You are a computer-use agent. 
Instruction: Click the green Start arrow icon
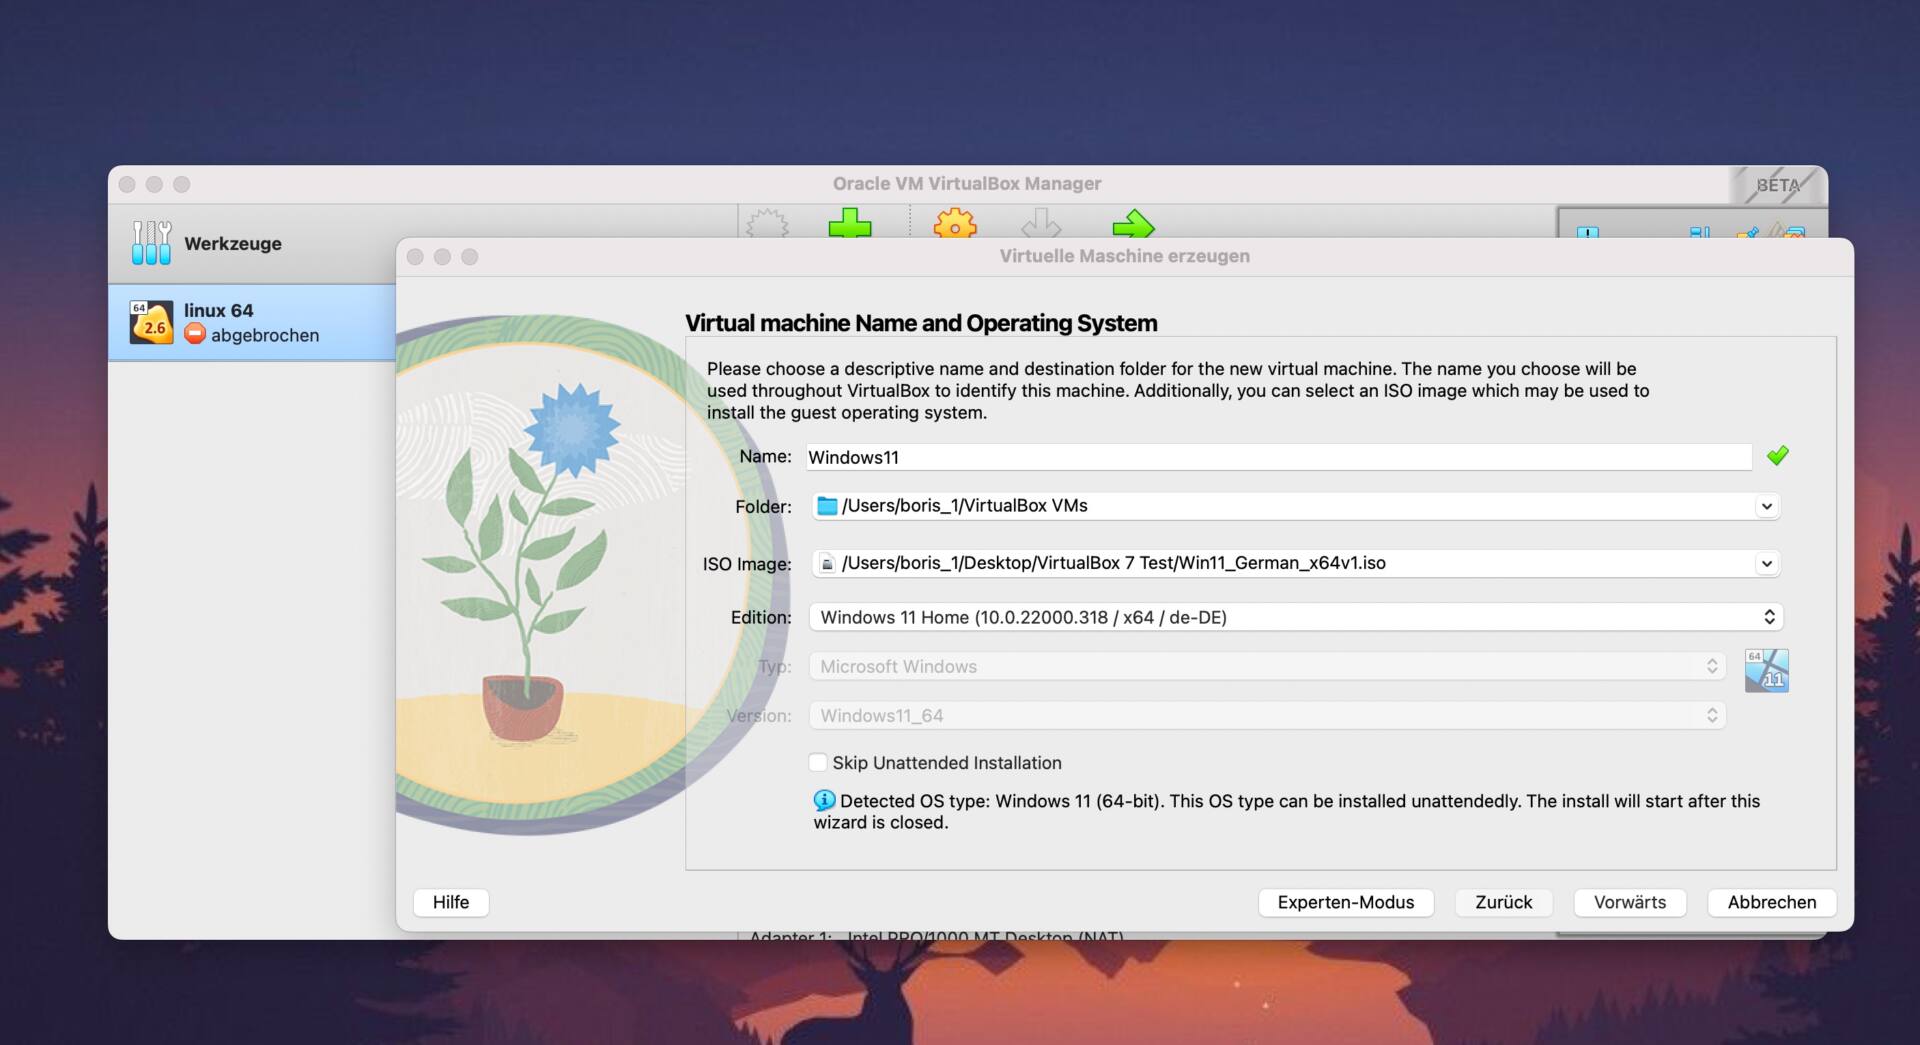(1132, 223)
